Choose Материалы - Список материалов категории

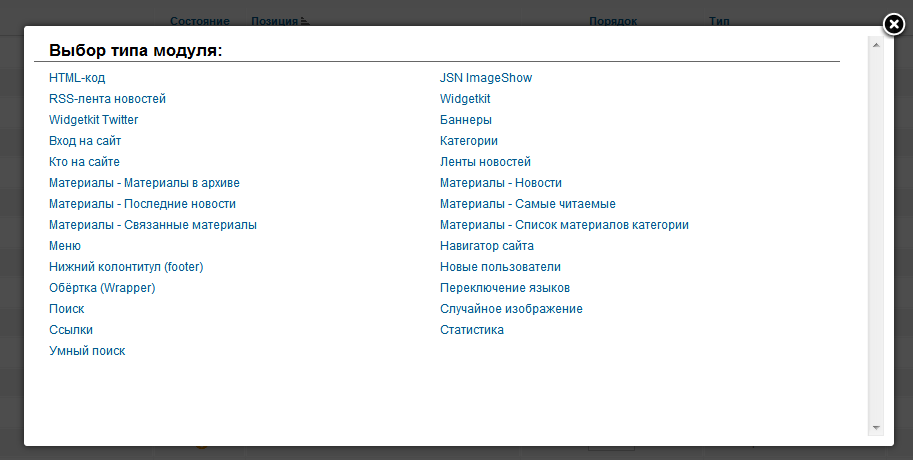564,225
